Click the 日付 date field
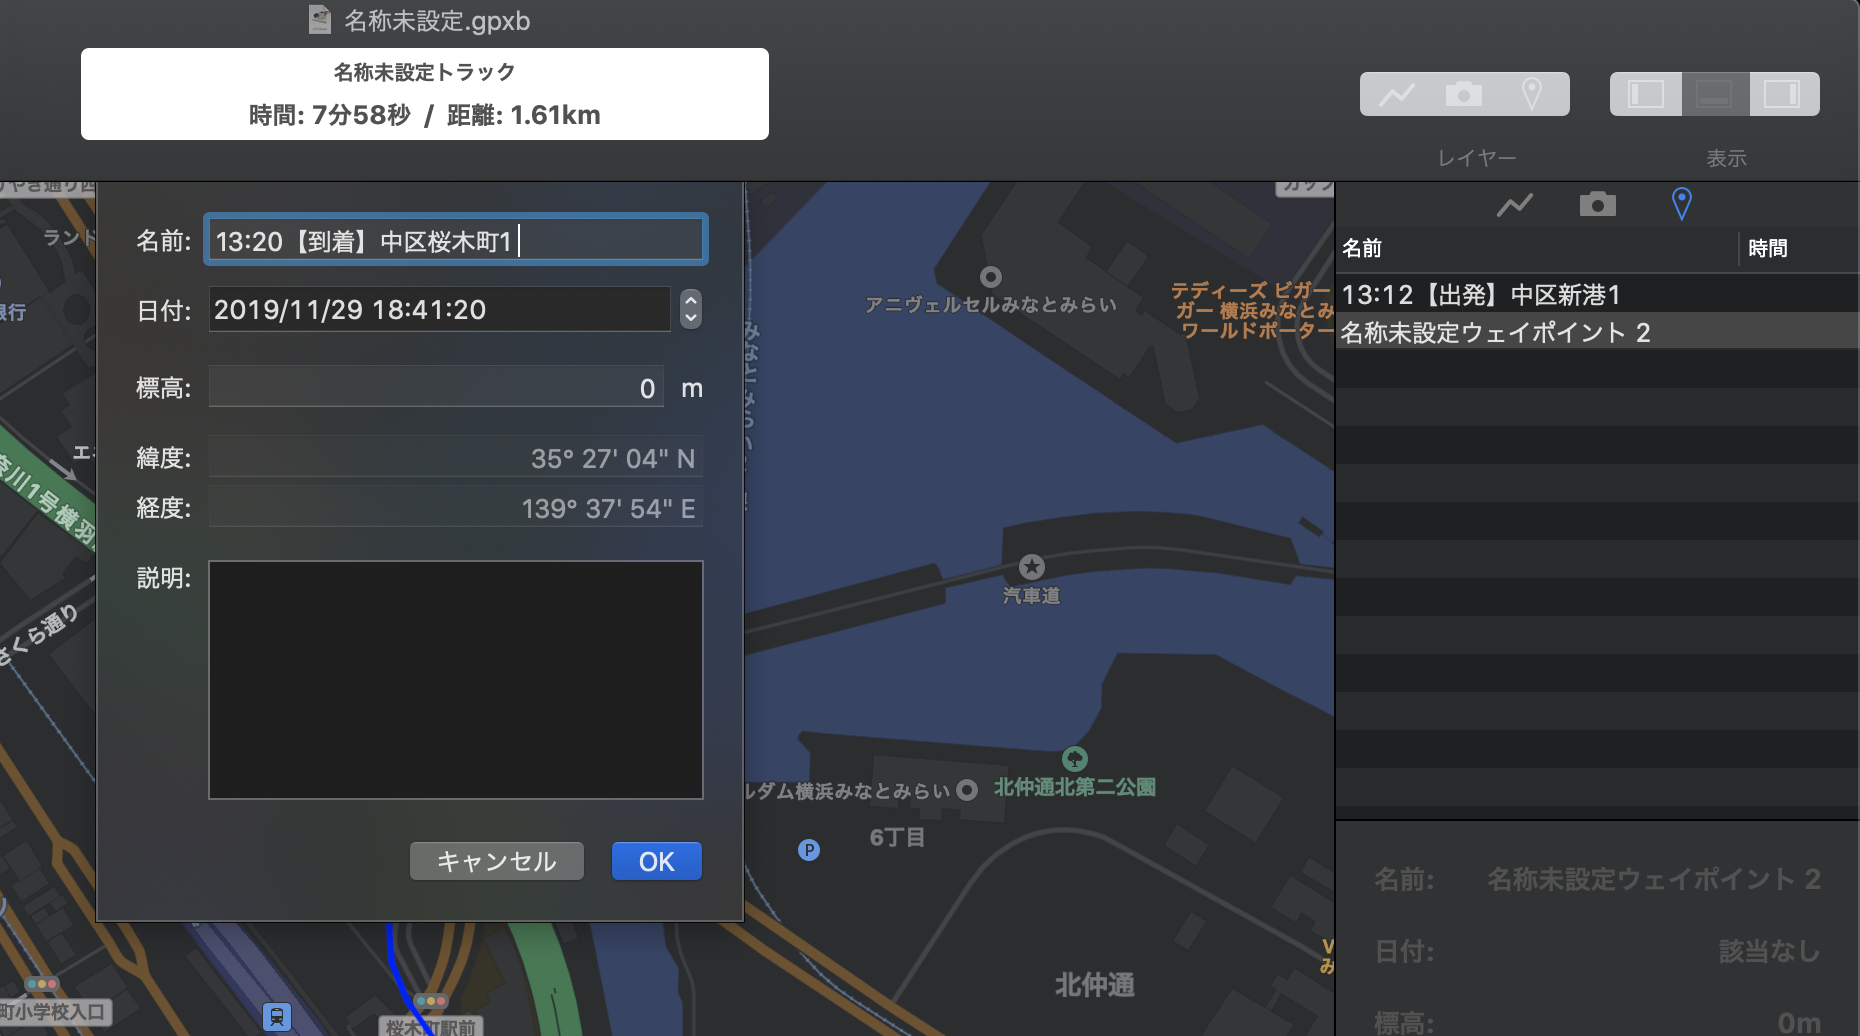This screenshot has width=1860, height=1036. [440, 309]
